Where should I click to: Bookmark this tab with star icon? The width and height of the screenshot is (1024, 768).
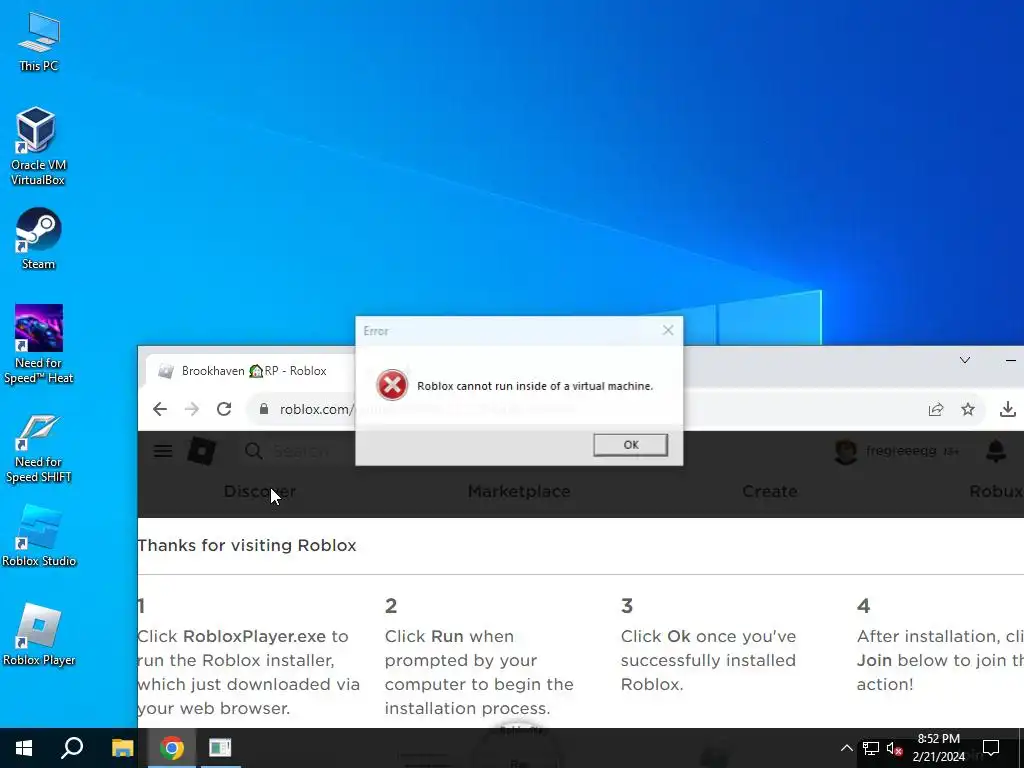(968, 409)
